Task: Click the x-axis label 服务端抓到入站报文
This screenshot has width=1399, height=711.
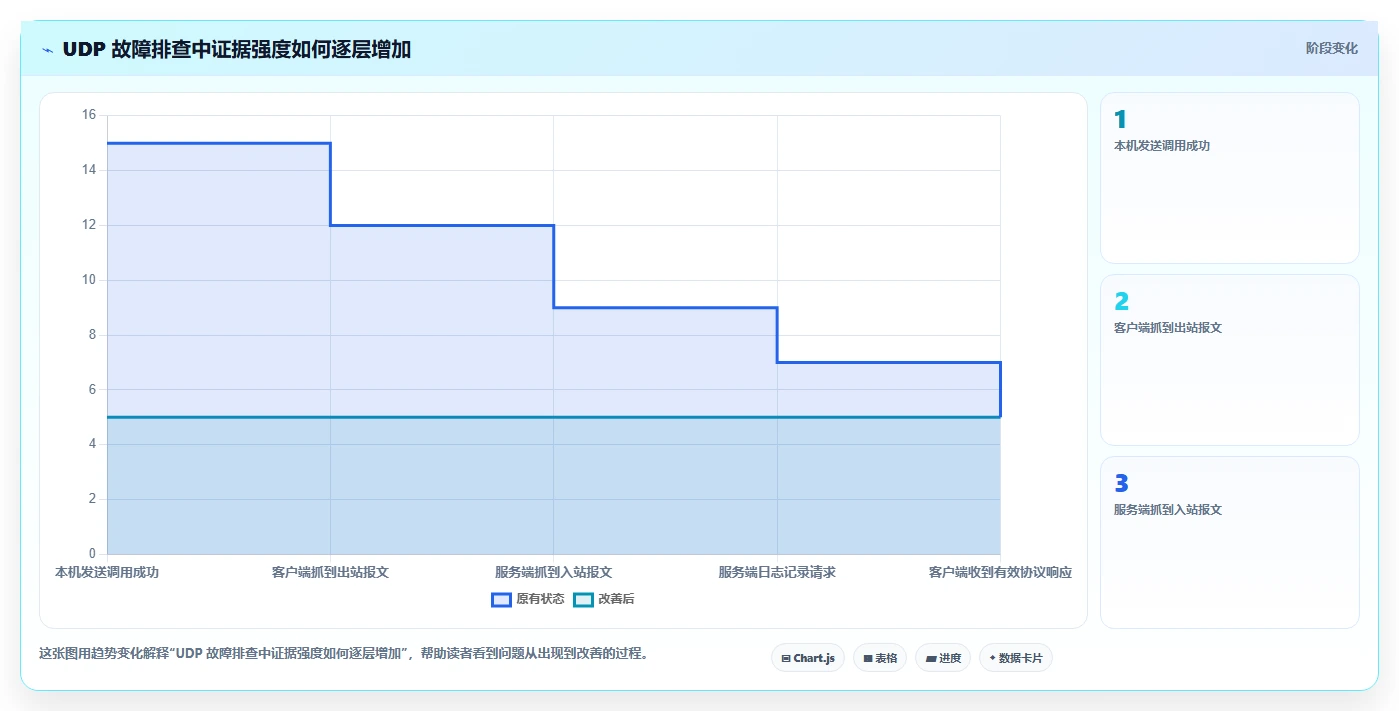Action: [x=553, y=573]
